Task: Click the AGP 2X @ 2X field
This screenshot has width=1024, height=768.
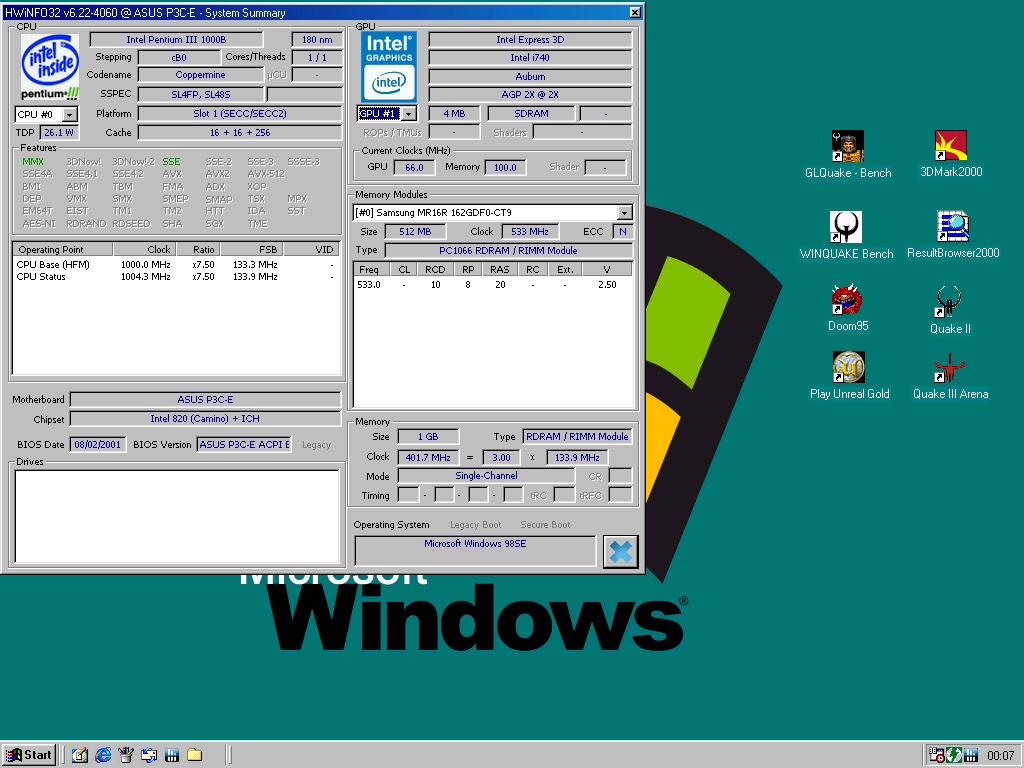Action: pos(530,95)
